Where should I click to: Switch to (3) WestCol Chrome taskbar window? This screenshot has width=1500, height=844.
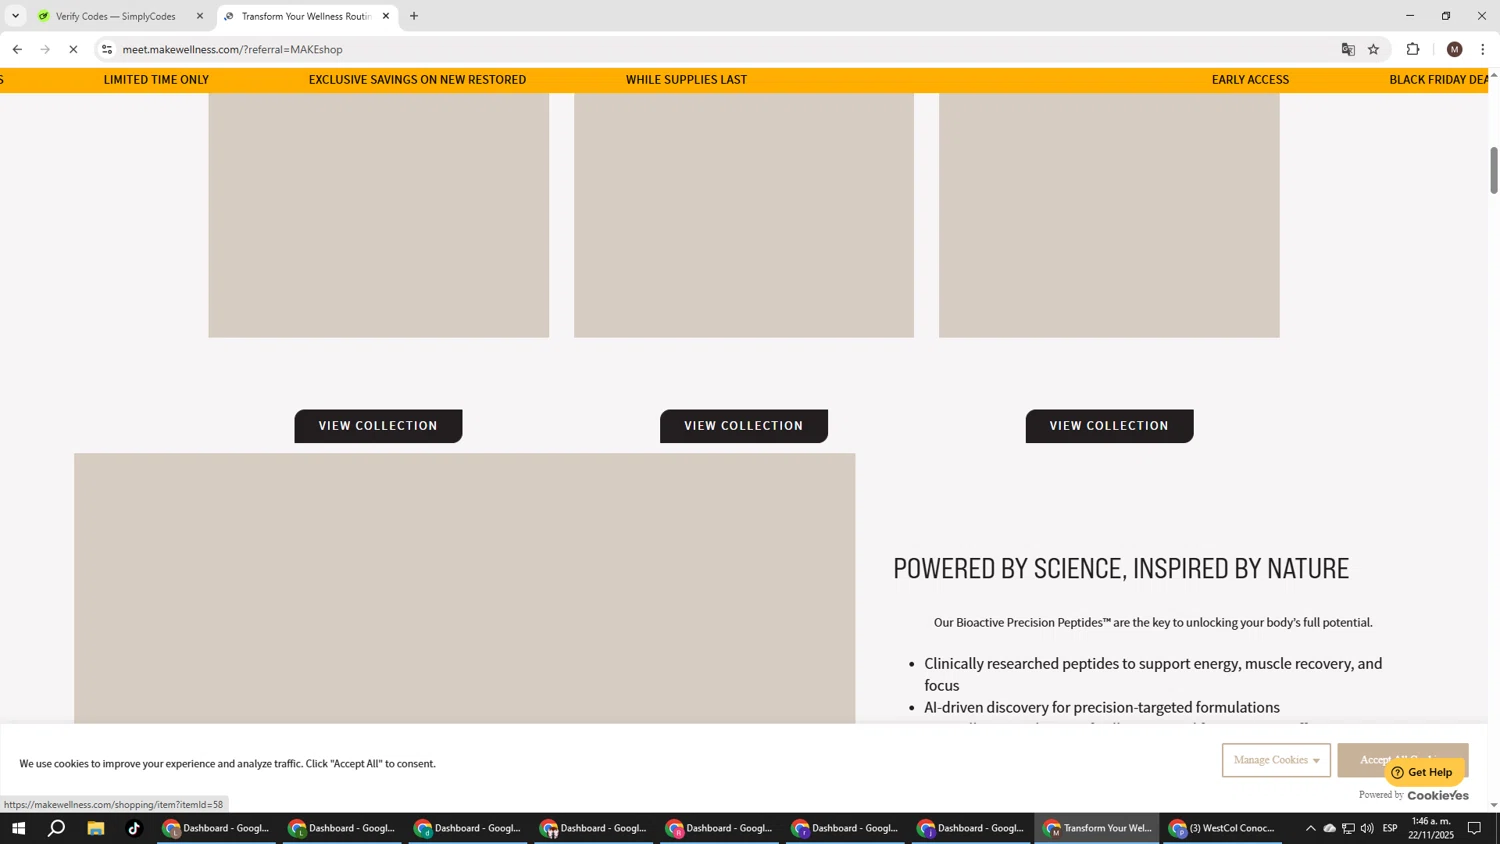pos(1223,828)
